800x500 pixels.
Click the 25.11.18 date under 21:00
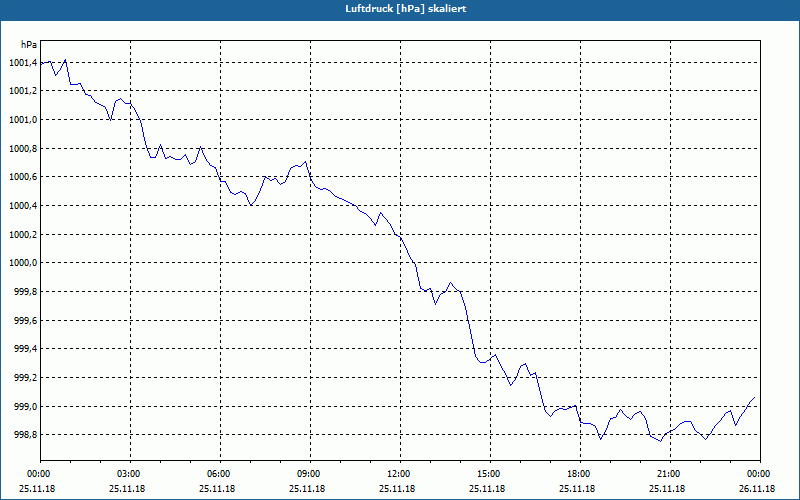[x=667, y=489]
